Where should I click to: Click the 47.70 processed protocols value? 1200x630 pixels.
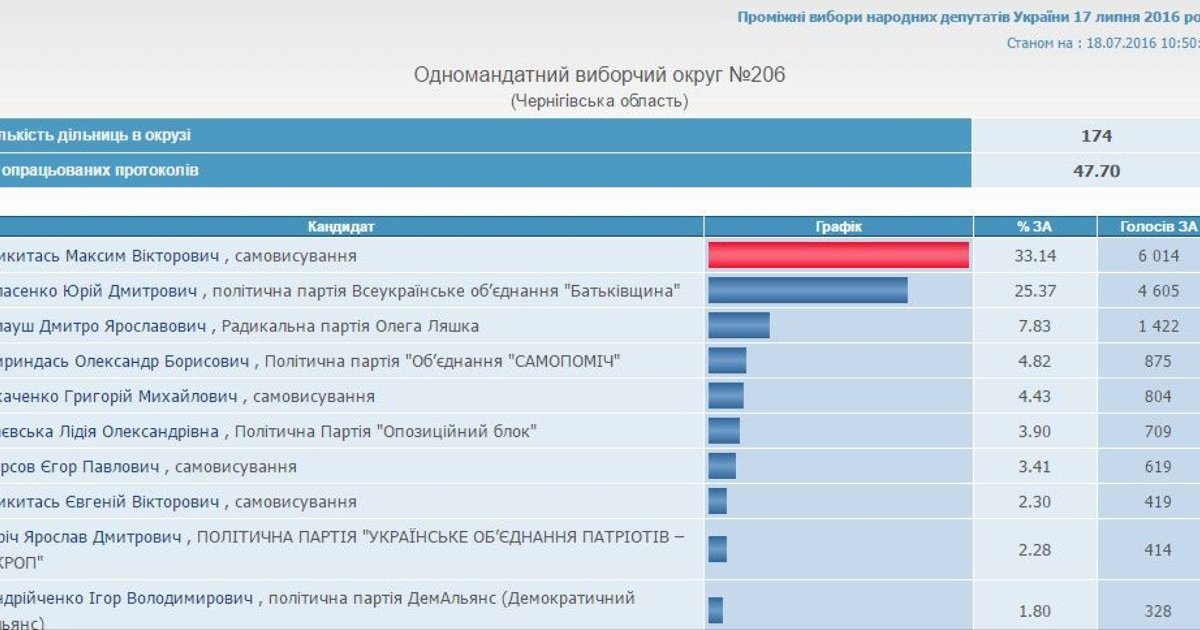point(1096,170)
